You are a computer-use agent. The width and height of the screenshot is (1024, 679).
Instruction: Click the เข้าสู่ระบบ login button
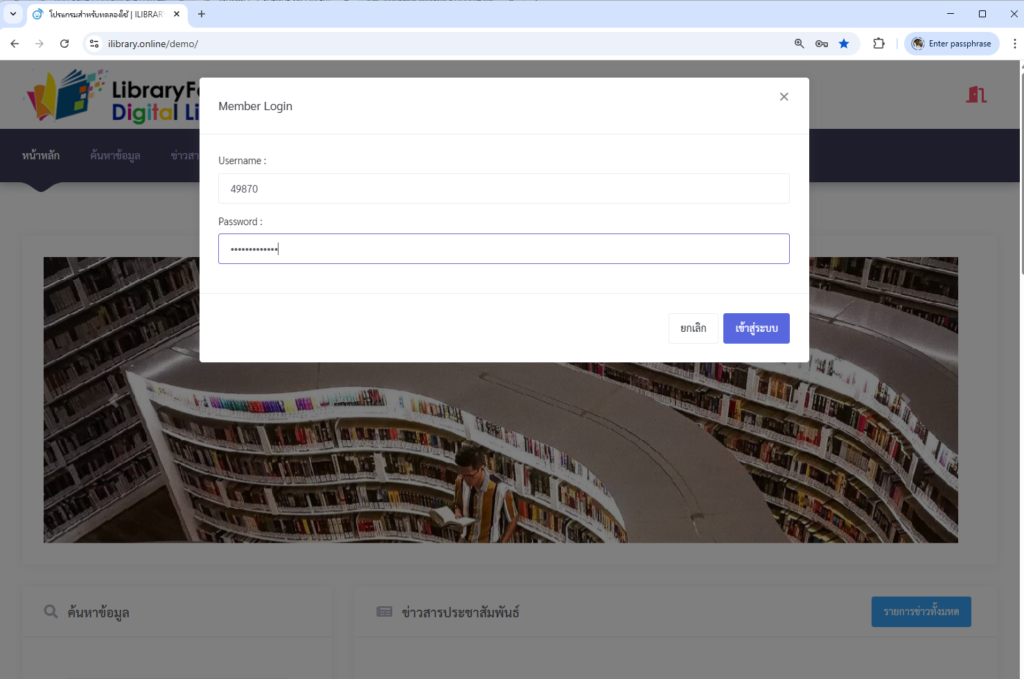756,328
